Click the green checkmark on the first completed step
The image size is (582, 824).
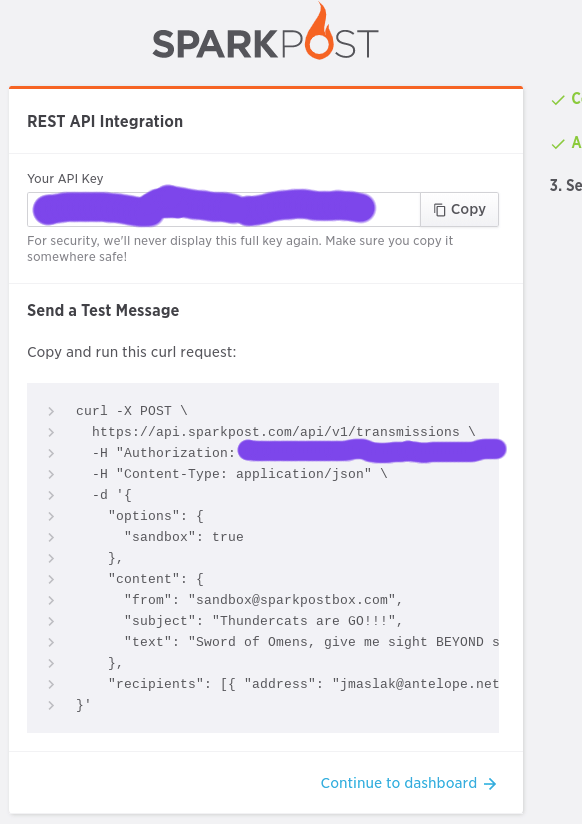click(x=557, y=98)
